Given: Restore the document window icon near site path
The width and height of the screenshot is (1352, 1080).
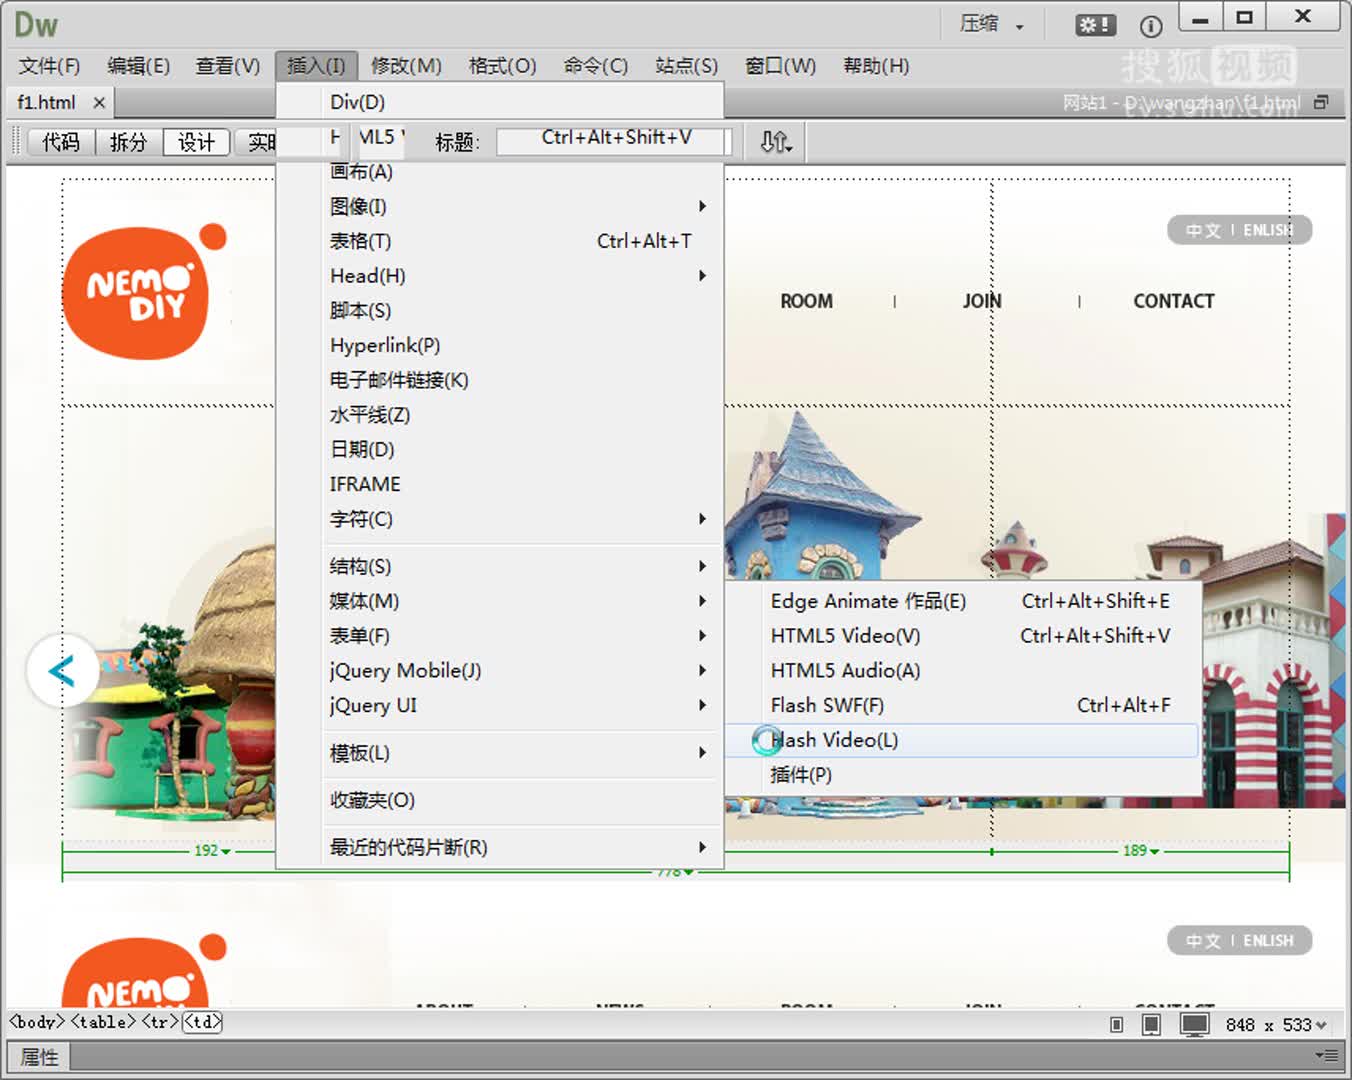Looking at the screenshot, I should click(1322, 102).
